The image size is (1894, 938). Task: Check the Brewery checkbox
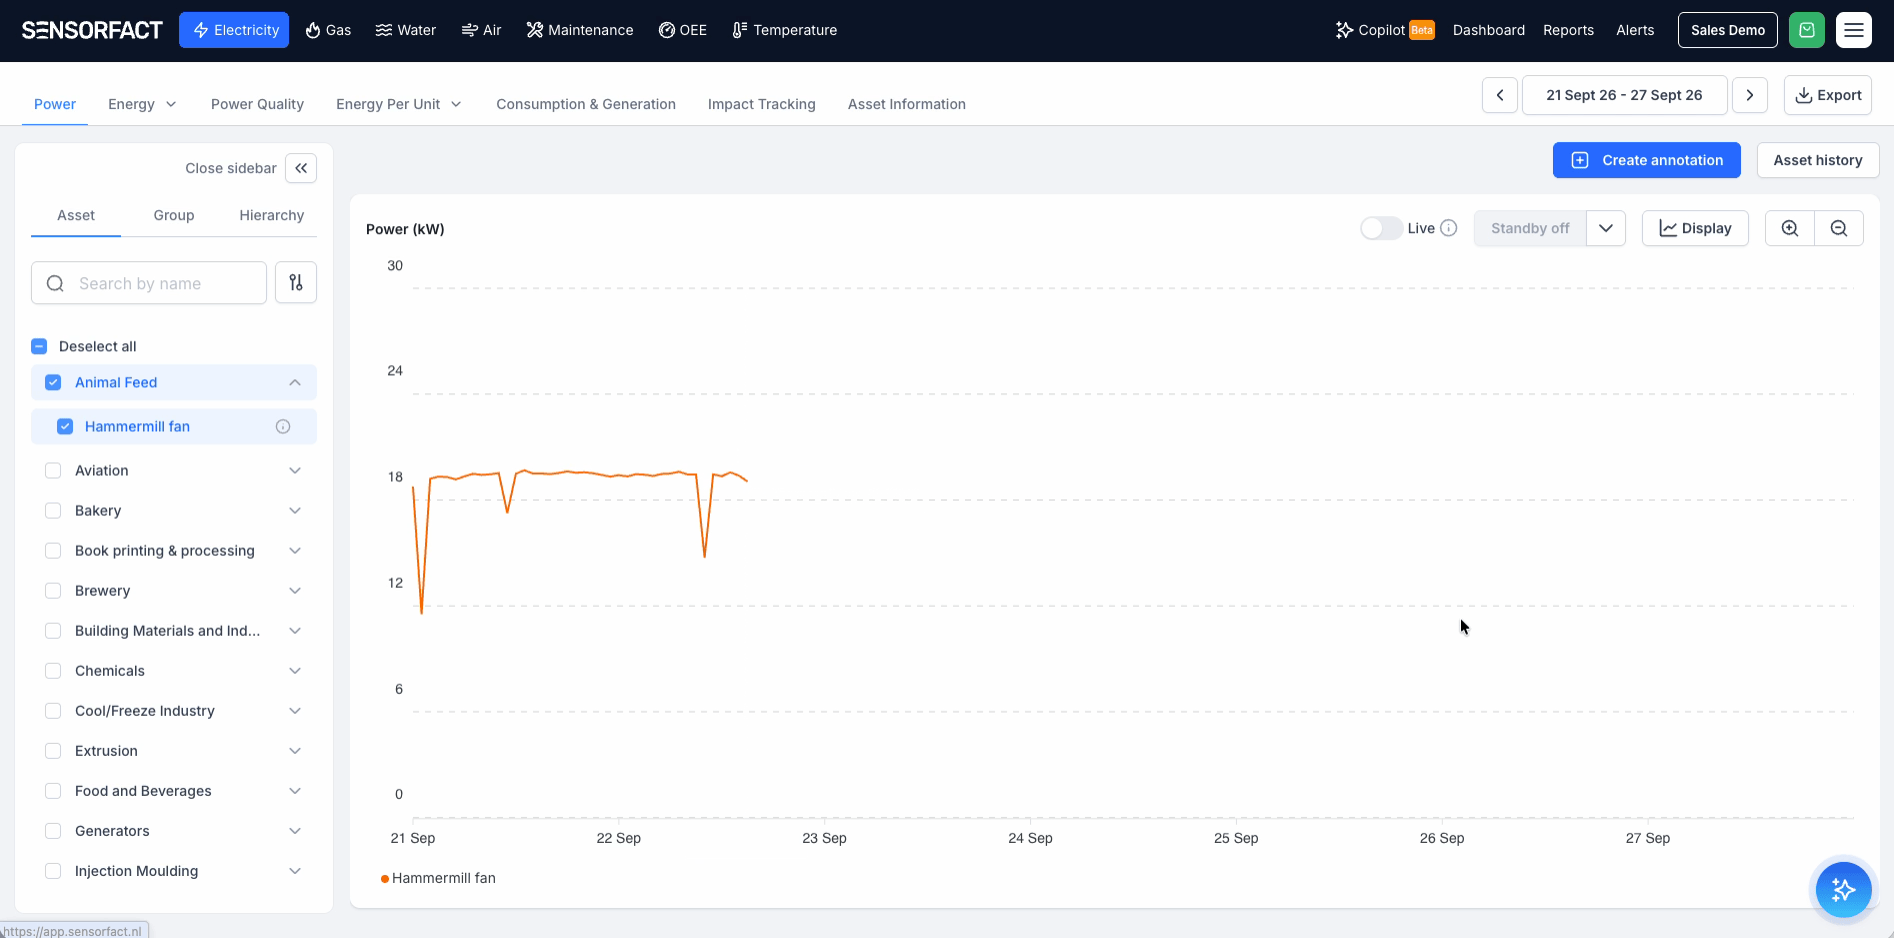coord(53,590)
